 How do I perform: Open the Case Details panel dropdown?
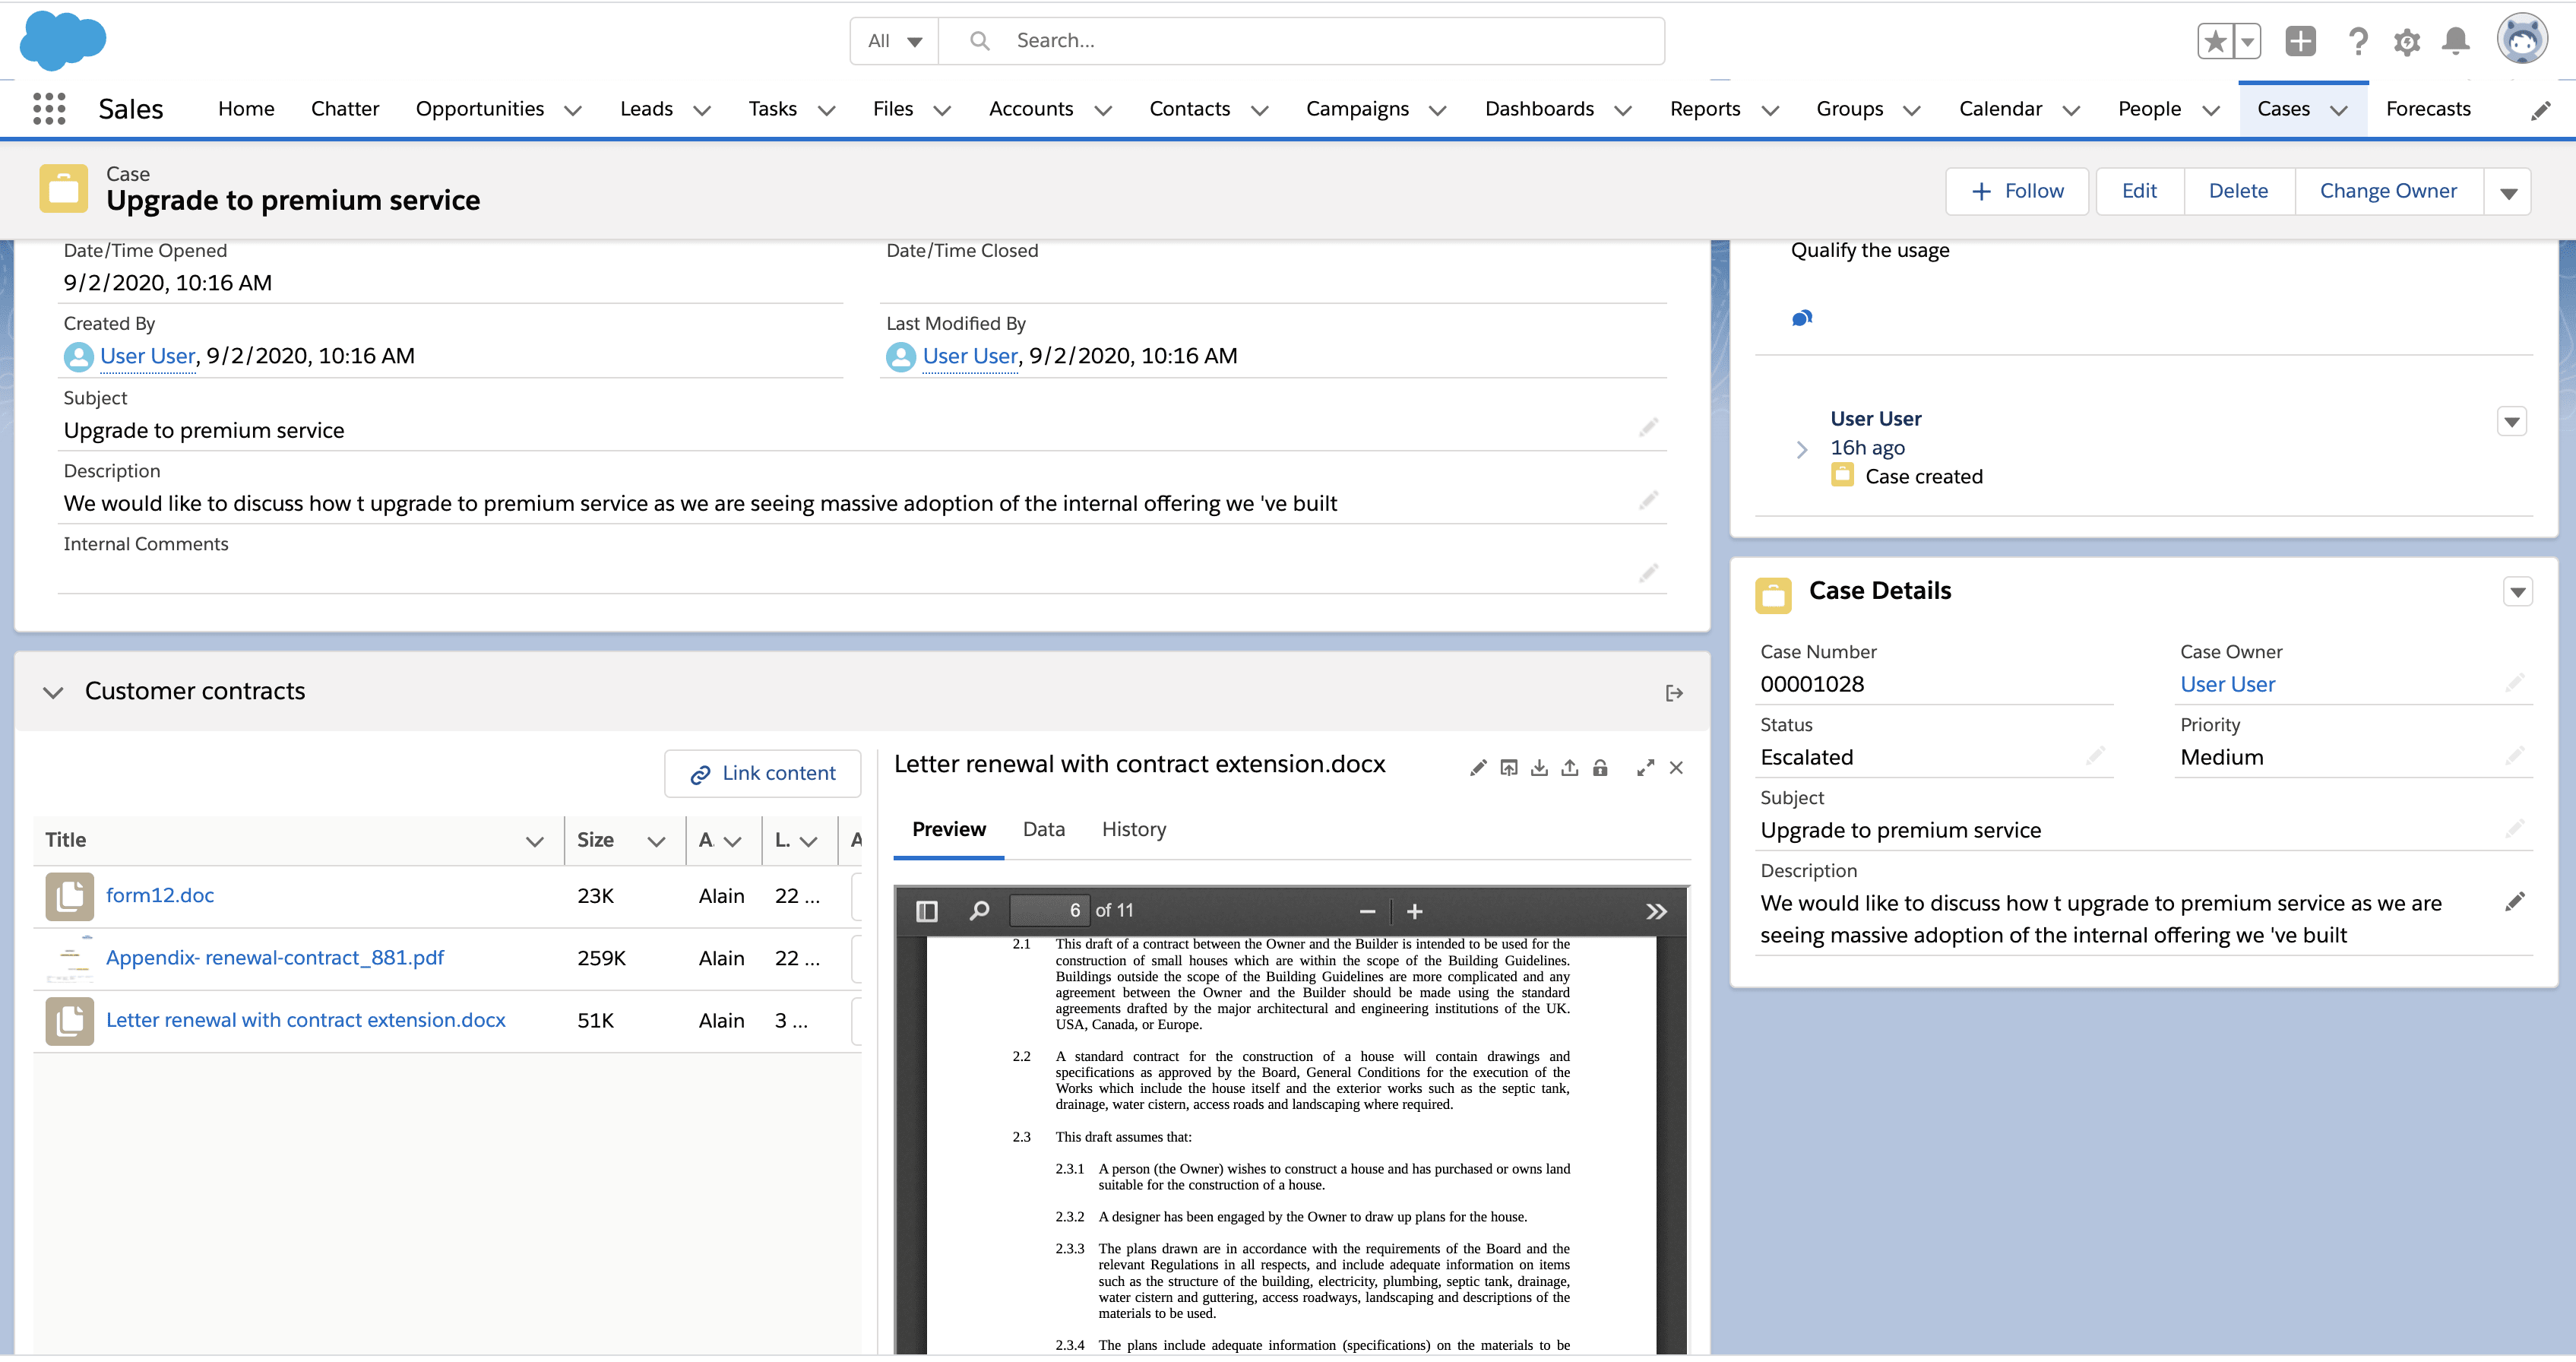(2517, 592)
